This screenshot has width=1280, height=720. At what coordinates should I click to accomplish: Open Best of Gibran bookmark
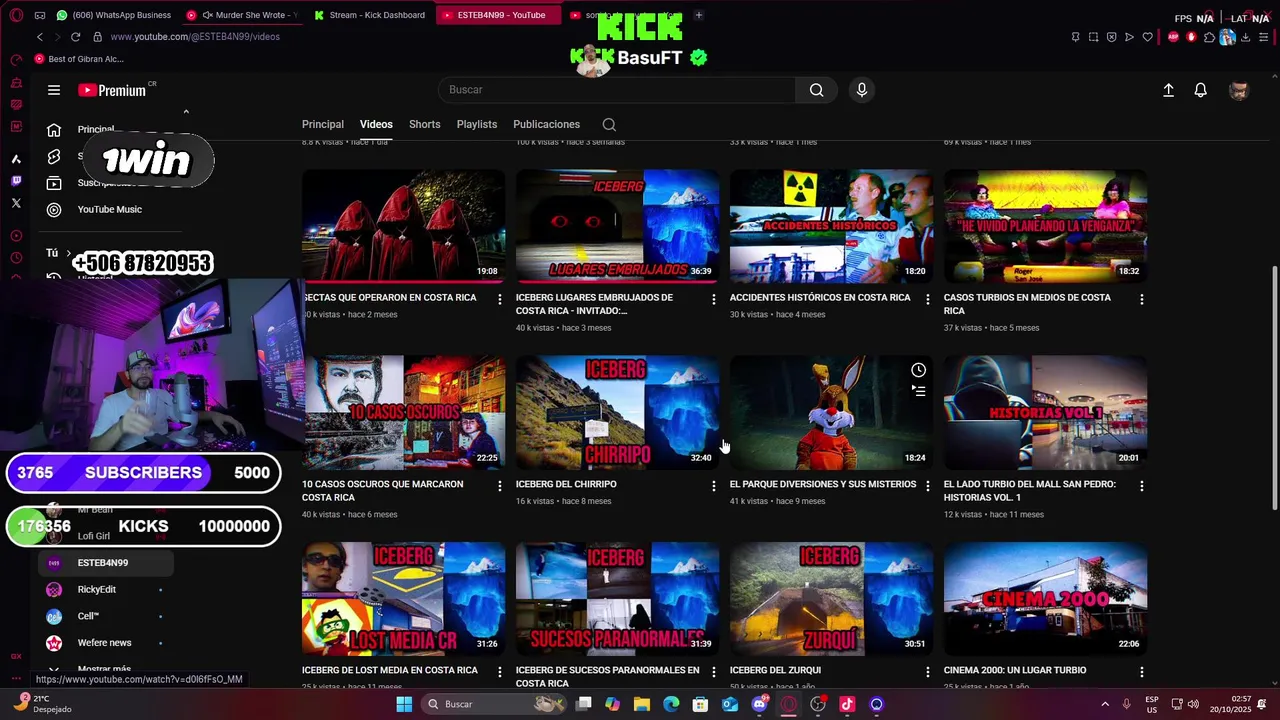pyautogui.click(x=79, y=59)
